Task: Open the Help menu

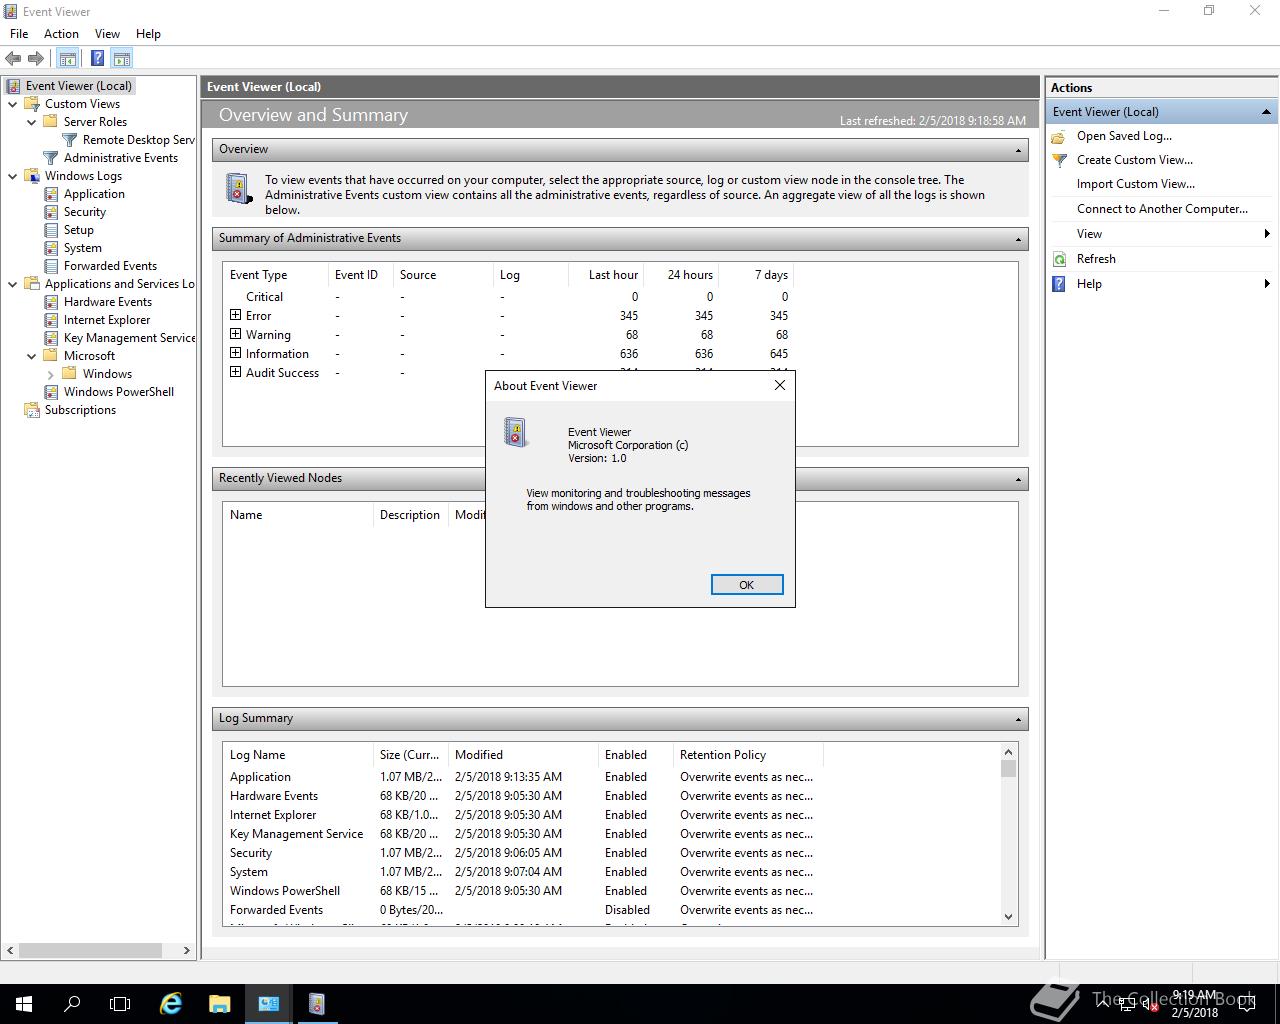Action: 148,34
